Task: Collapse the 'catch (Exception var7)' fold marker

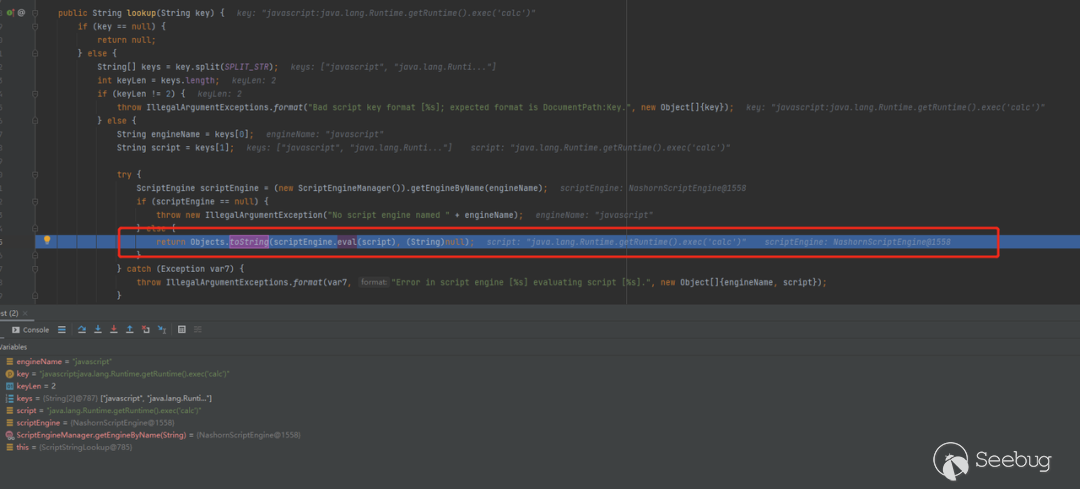Action: [35, 269]
